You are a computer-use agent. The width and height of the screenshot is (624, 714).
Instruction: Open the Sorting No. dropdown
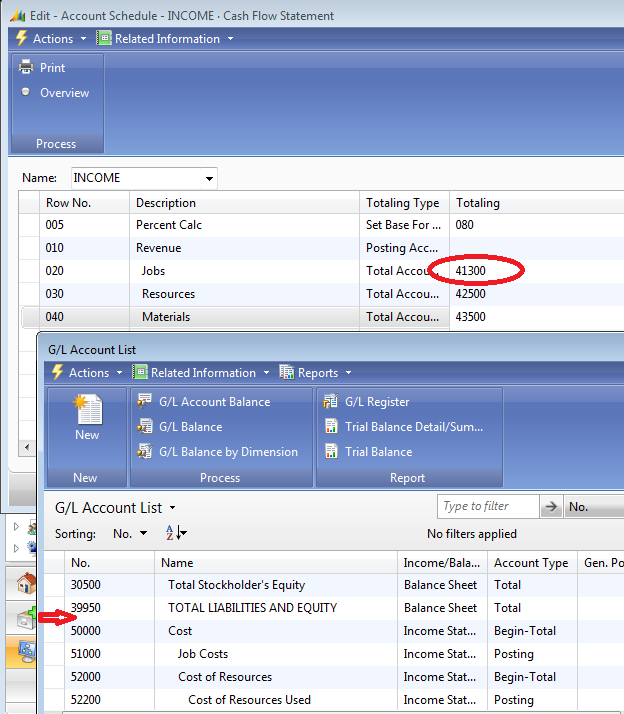point(130,534)
